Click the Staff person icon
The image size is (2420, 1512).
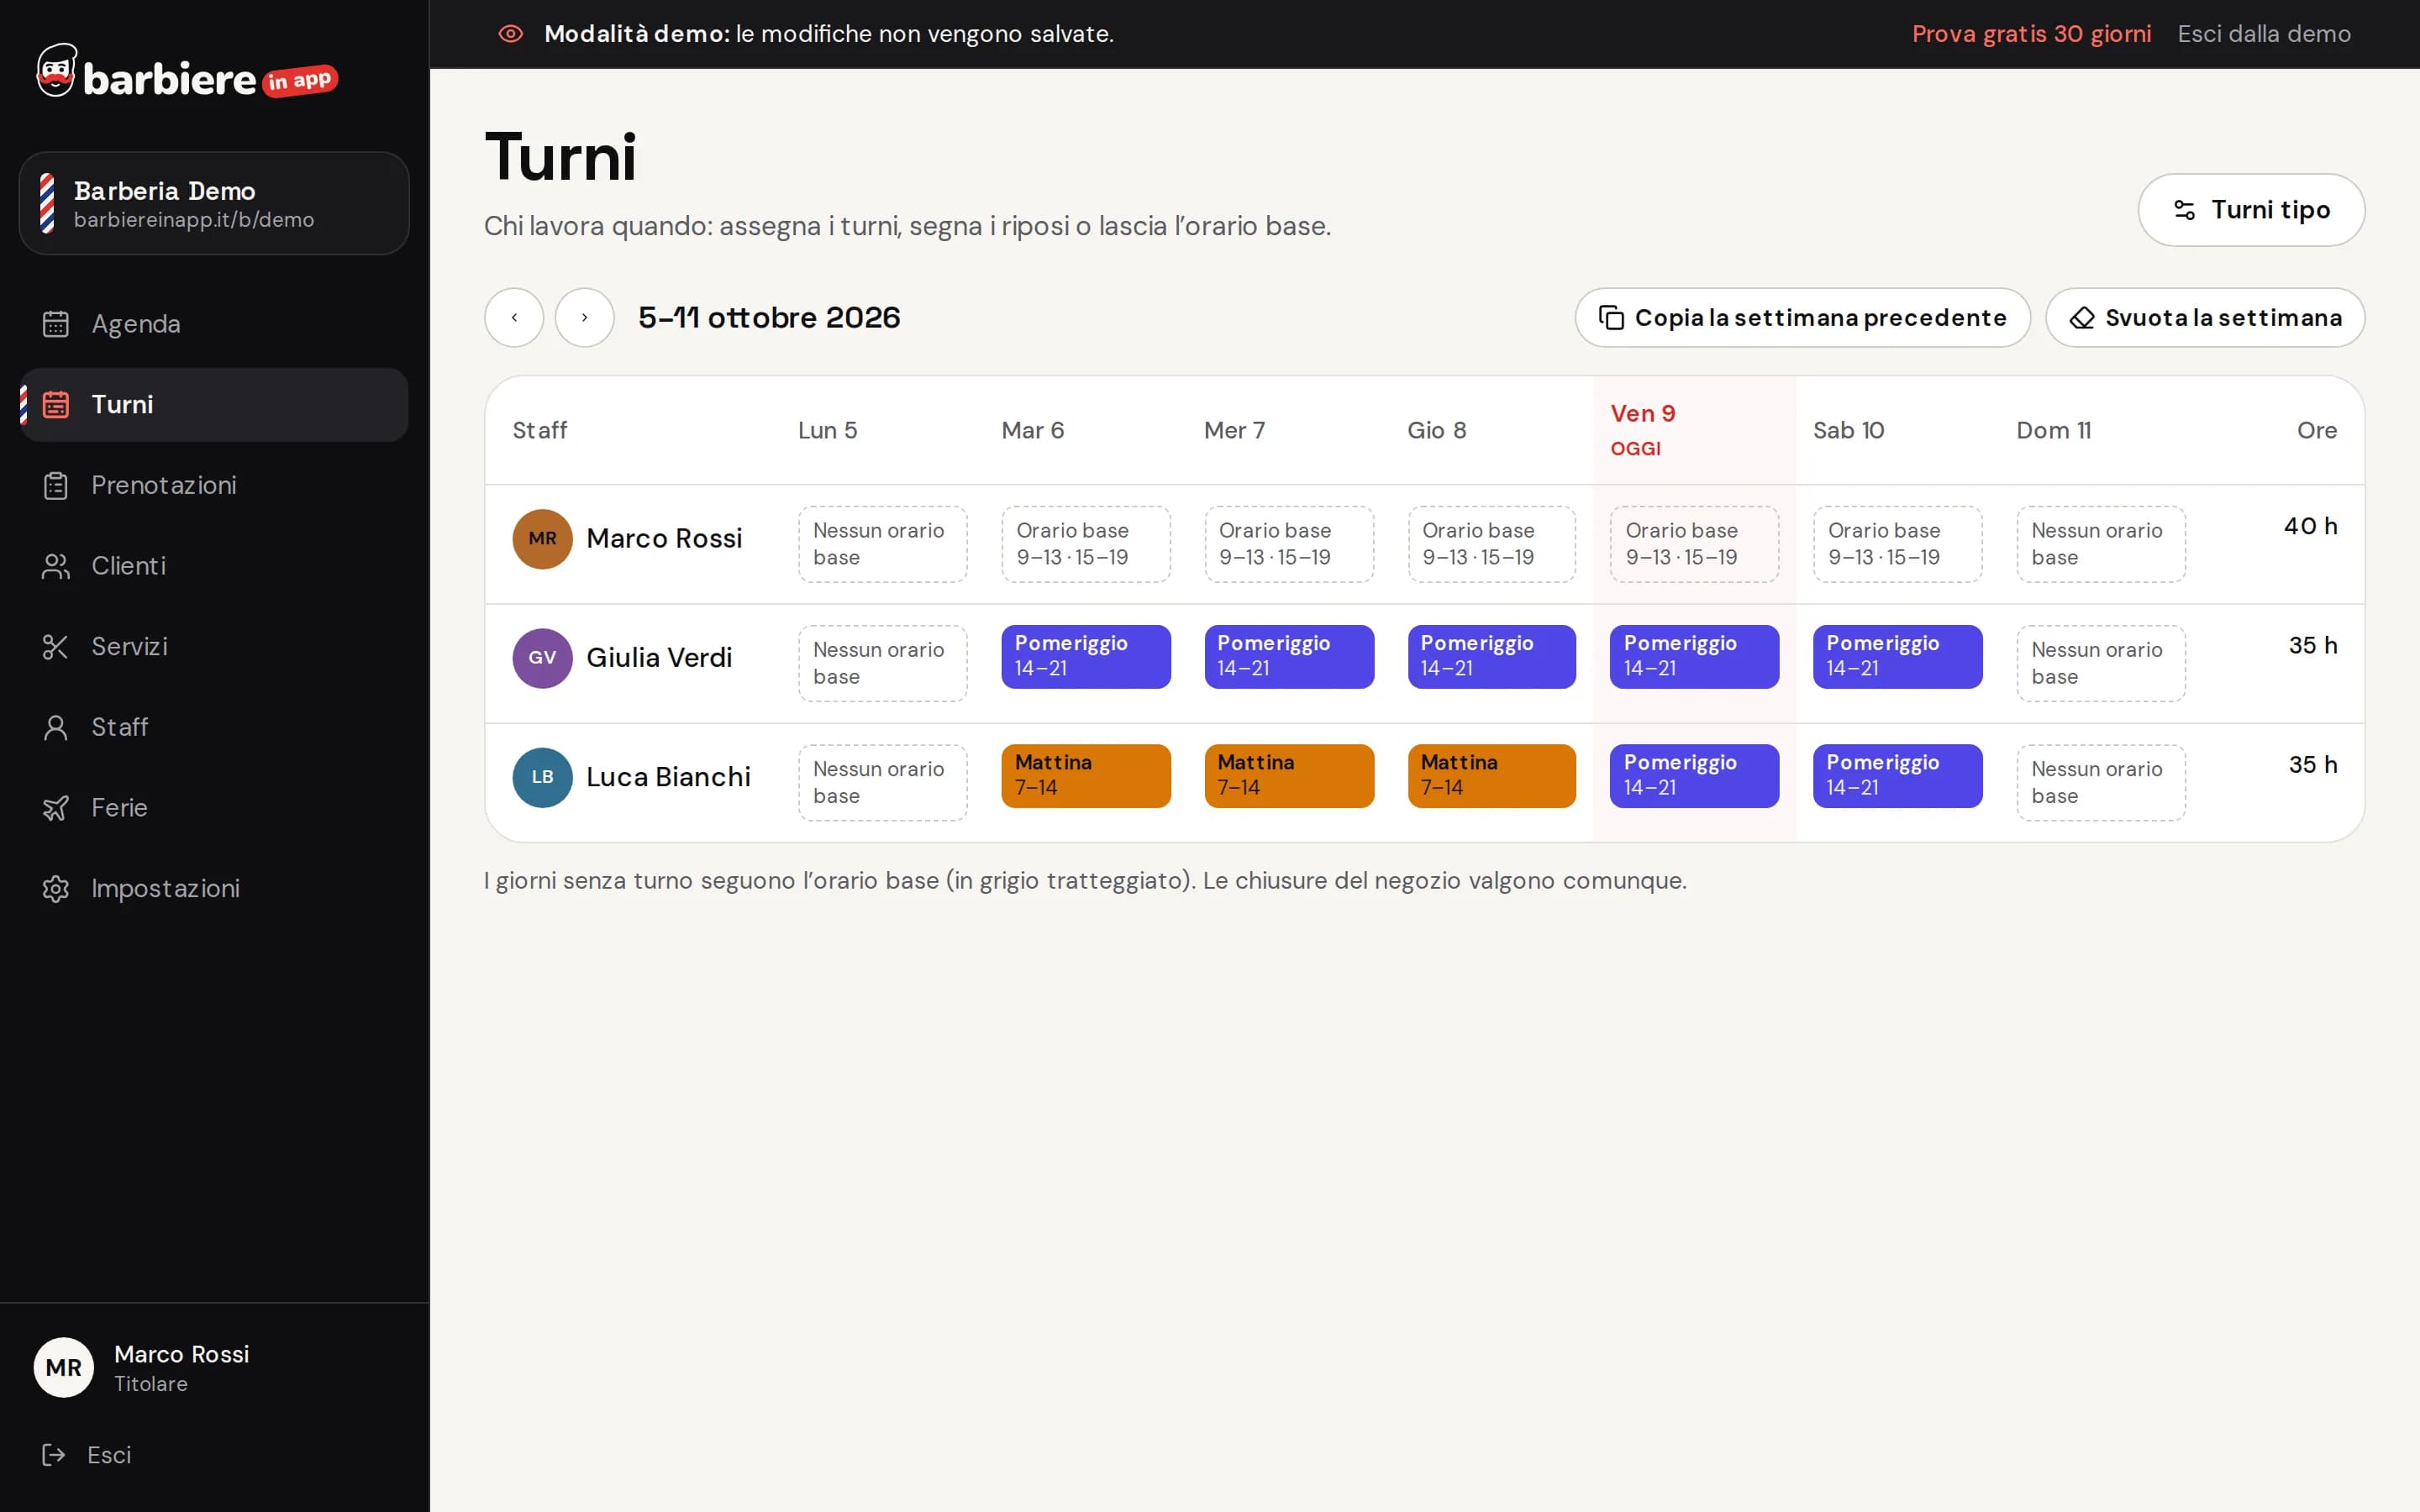[x=56, y=727]
